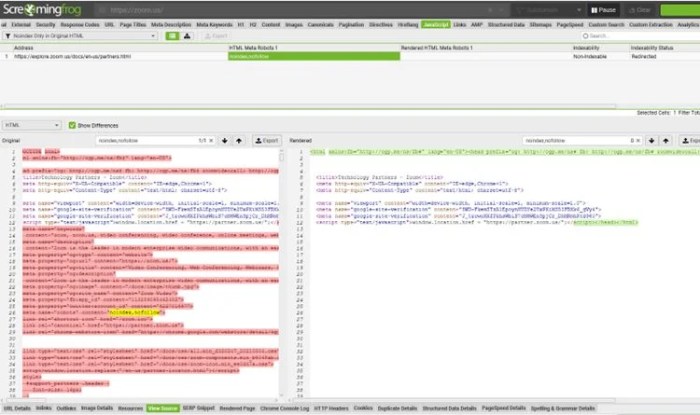
Task: Open the Structured Data tab
Action: [506, 25]
